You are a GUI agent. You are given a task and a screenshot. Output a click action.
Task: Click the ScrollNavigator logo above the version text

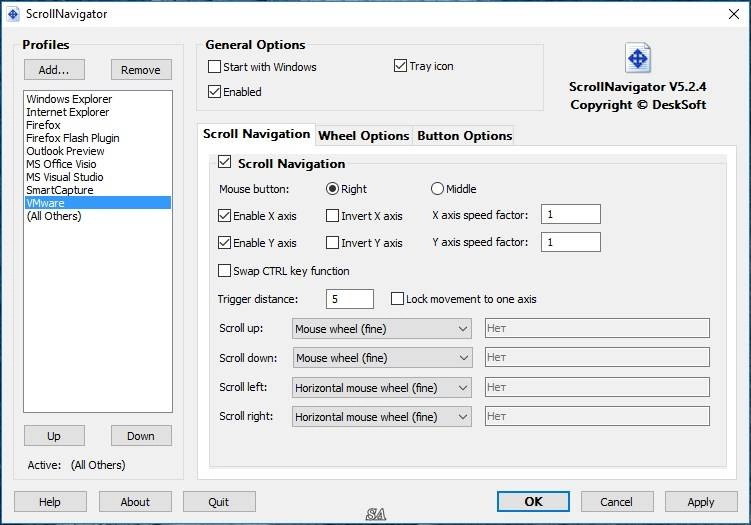coord(637,58)
